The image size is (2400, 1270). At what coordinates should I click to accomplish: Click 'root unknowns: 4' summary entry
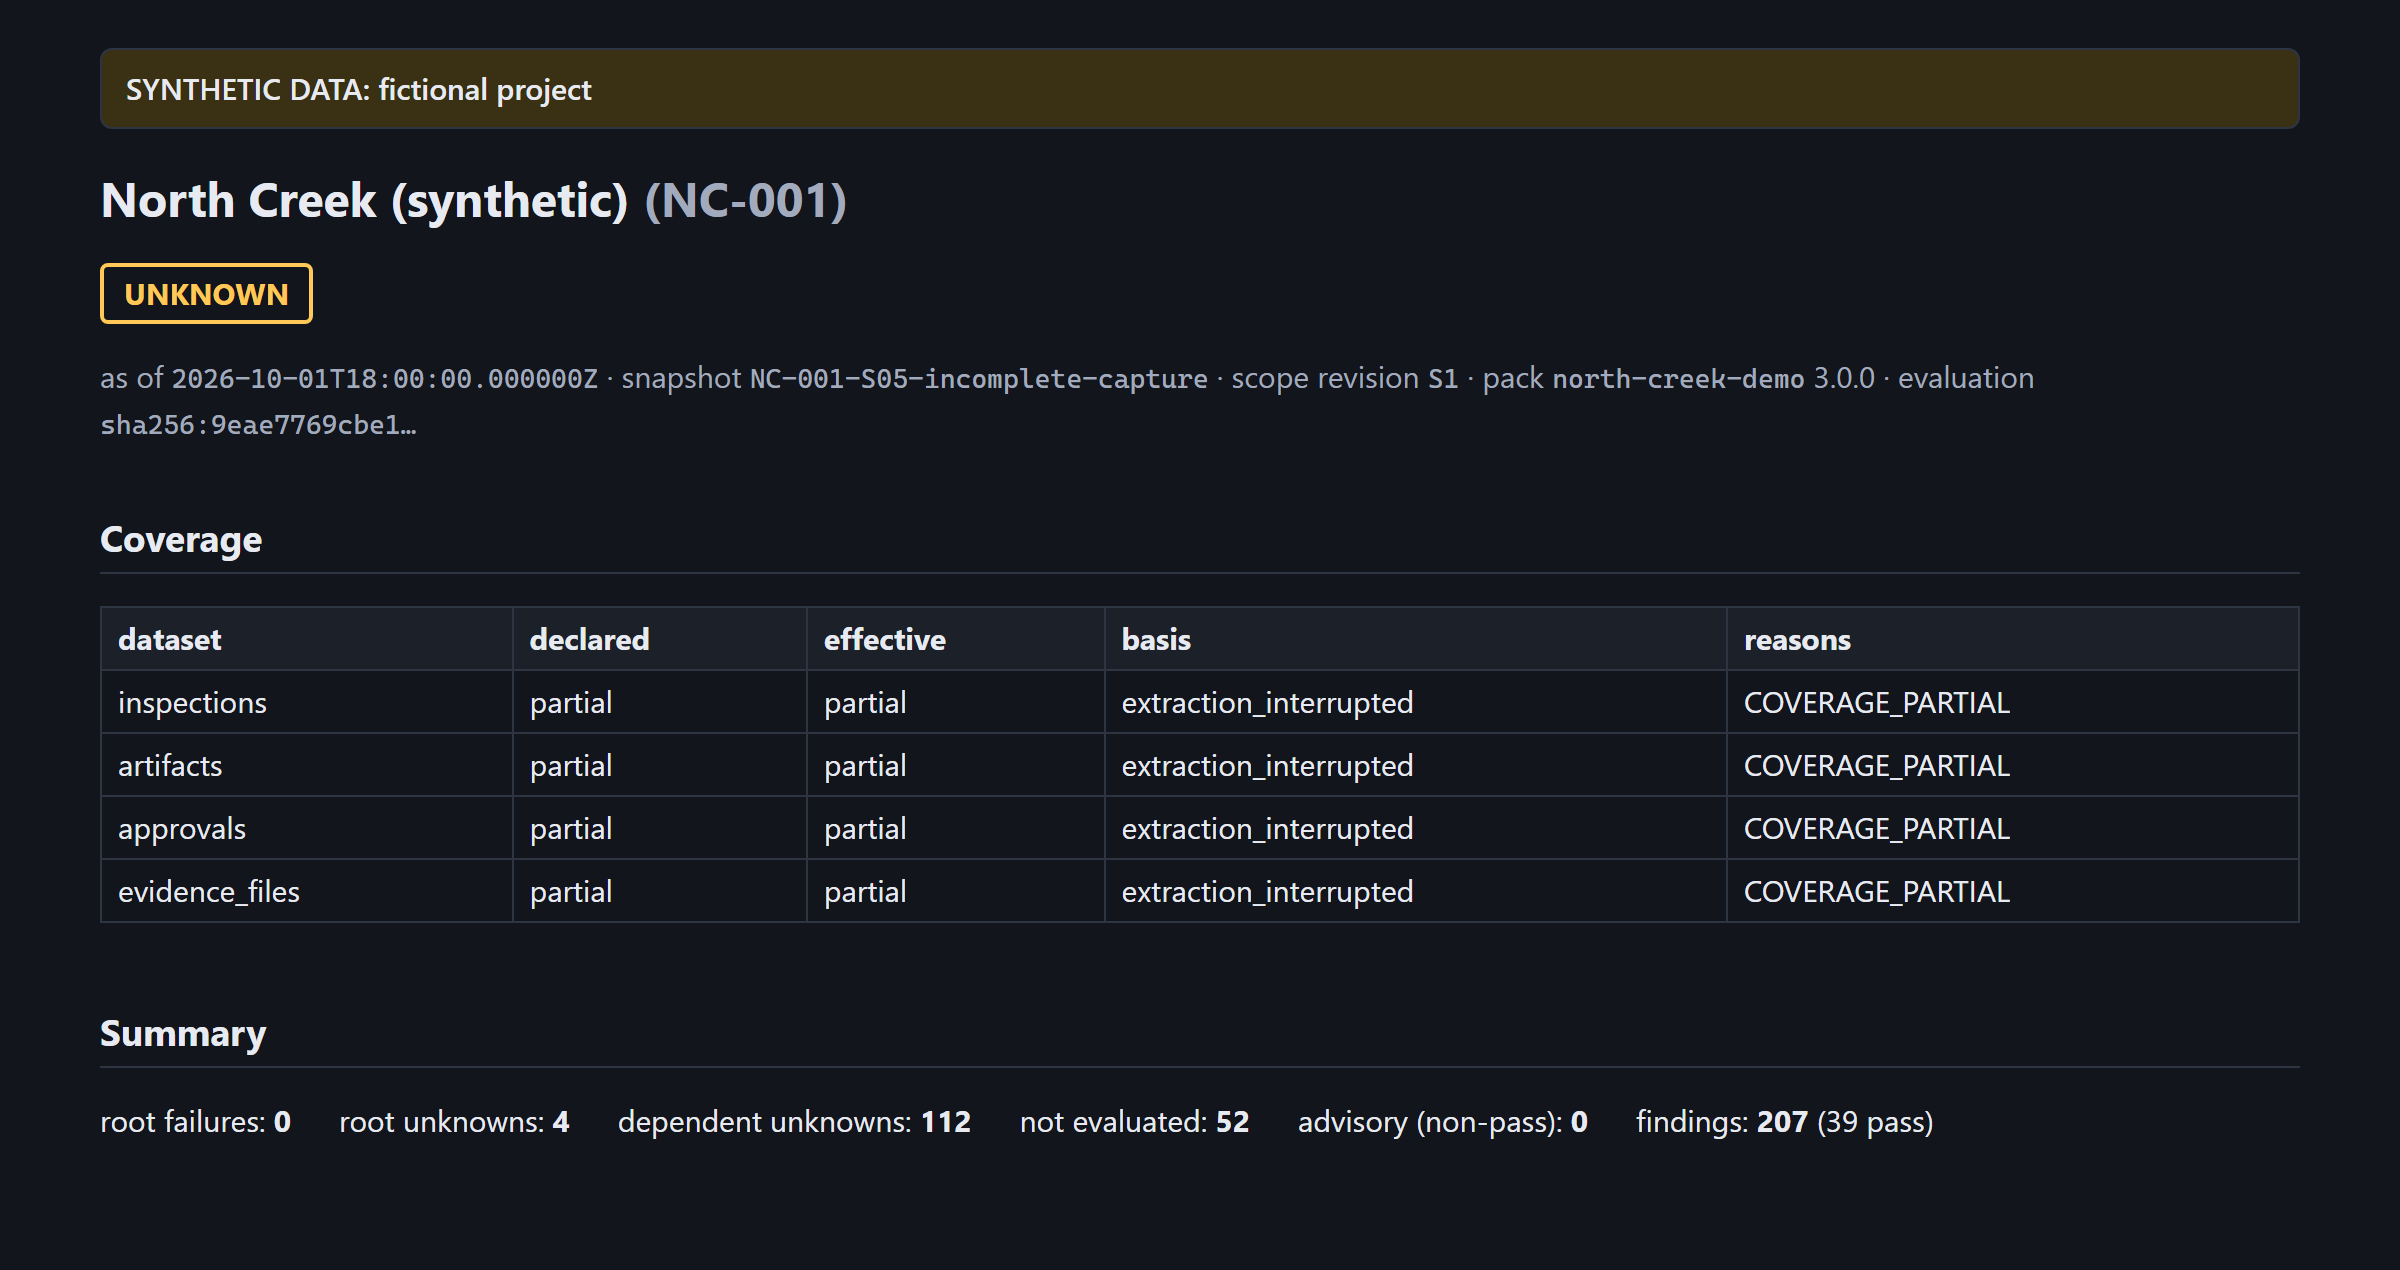(454, 1122)
